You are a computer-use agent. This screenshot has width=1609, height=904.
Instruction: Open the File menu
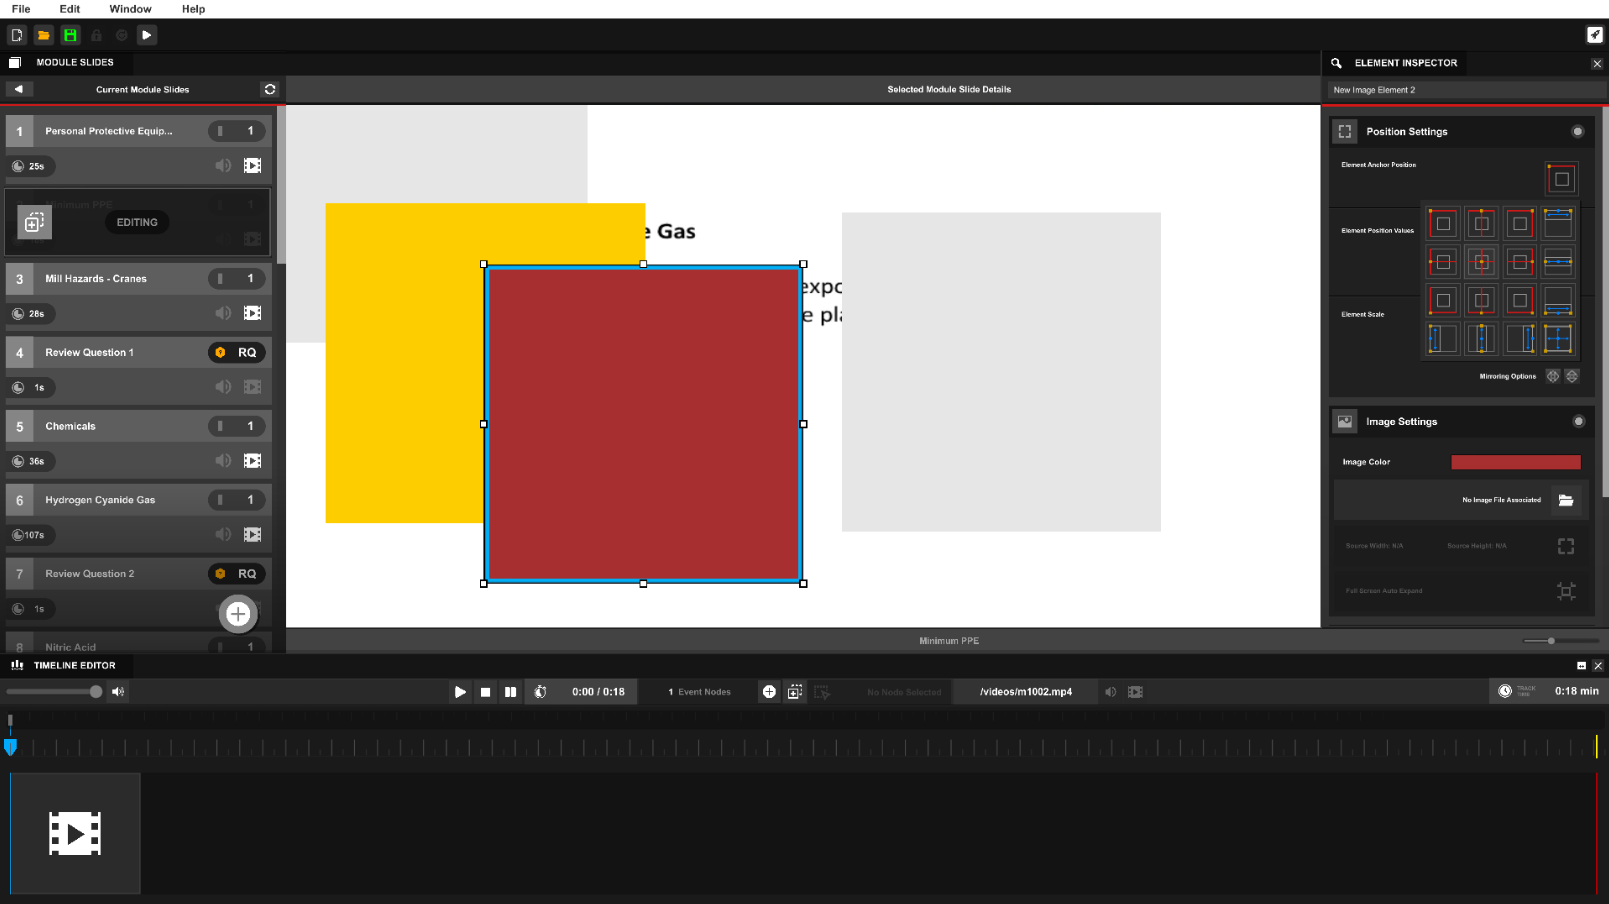pos(21,9)
